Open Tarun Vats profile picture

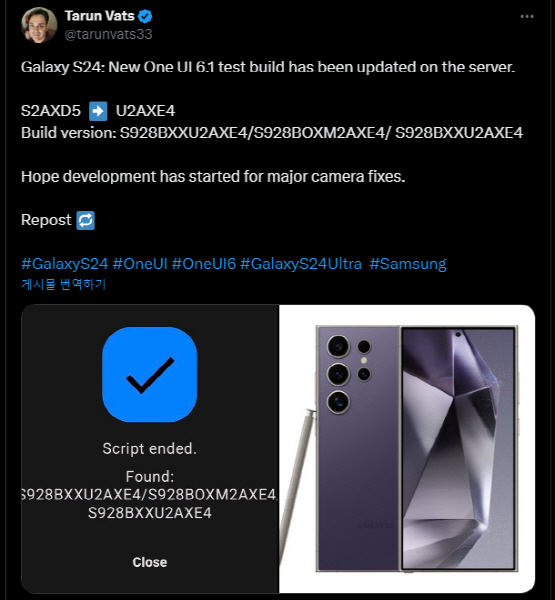coord(39,25)
